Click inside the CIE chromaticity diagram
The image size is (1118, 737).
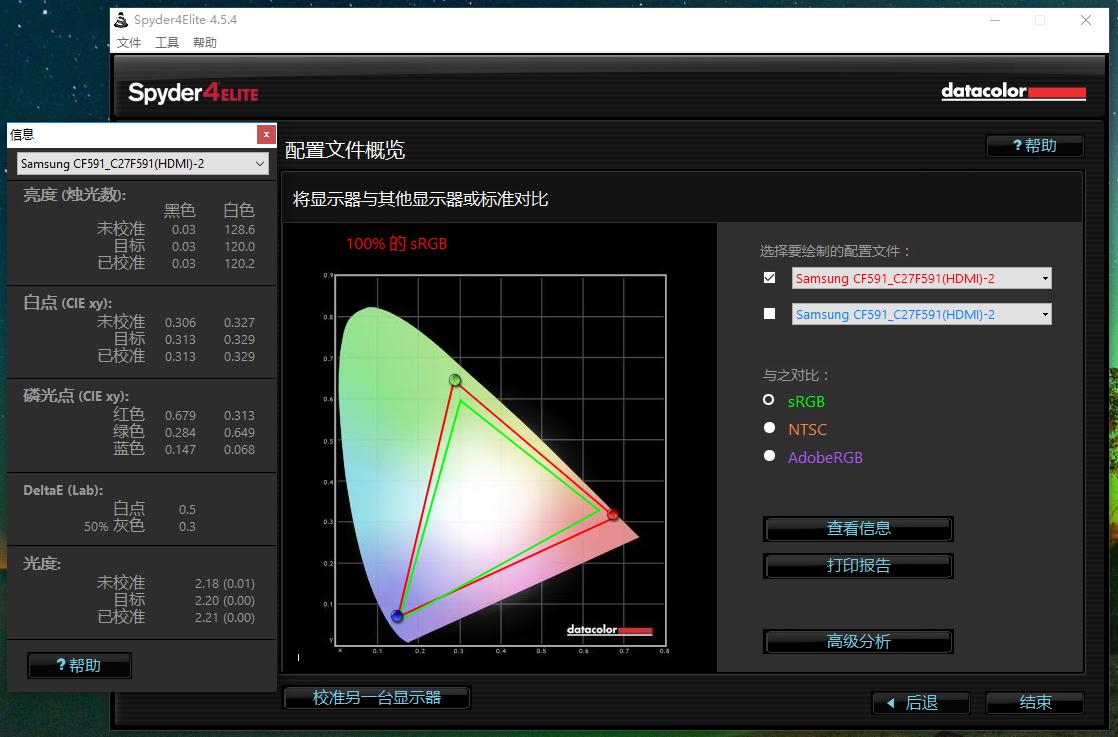[480, 460]
